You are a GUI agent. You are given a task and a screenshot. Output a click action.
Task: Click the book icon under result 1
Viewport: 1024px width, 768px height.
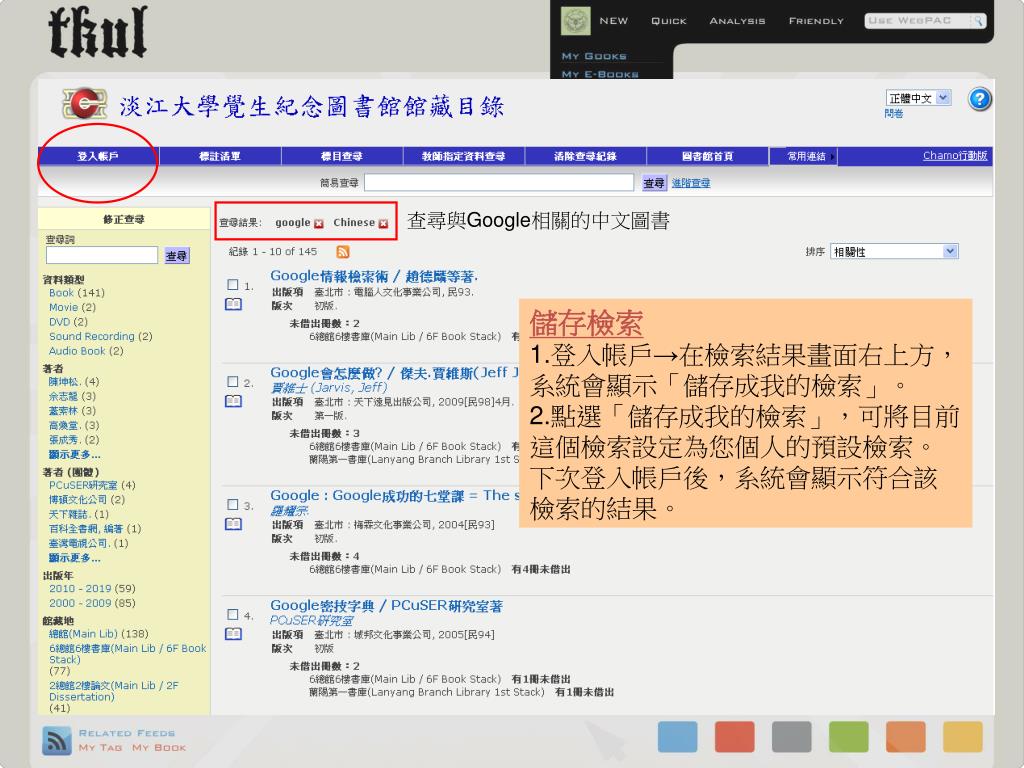tap(233, 304)
